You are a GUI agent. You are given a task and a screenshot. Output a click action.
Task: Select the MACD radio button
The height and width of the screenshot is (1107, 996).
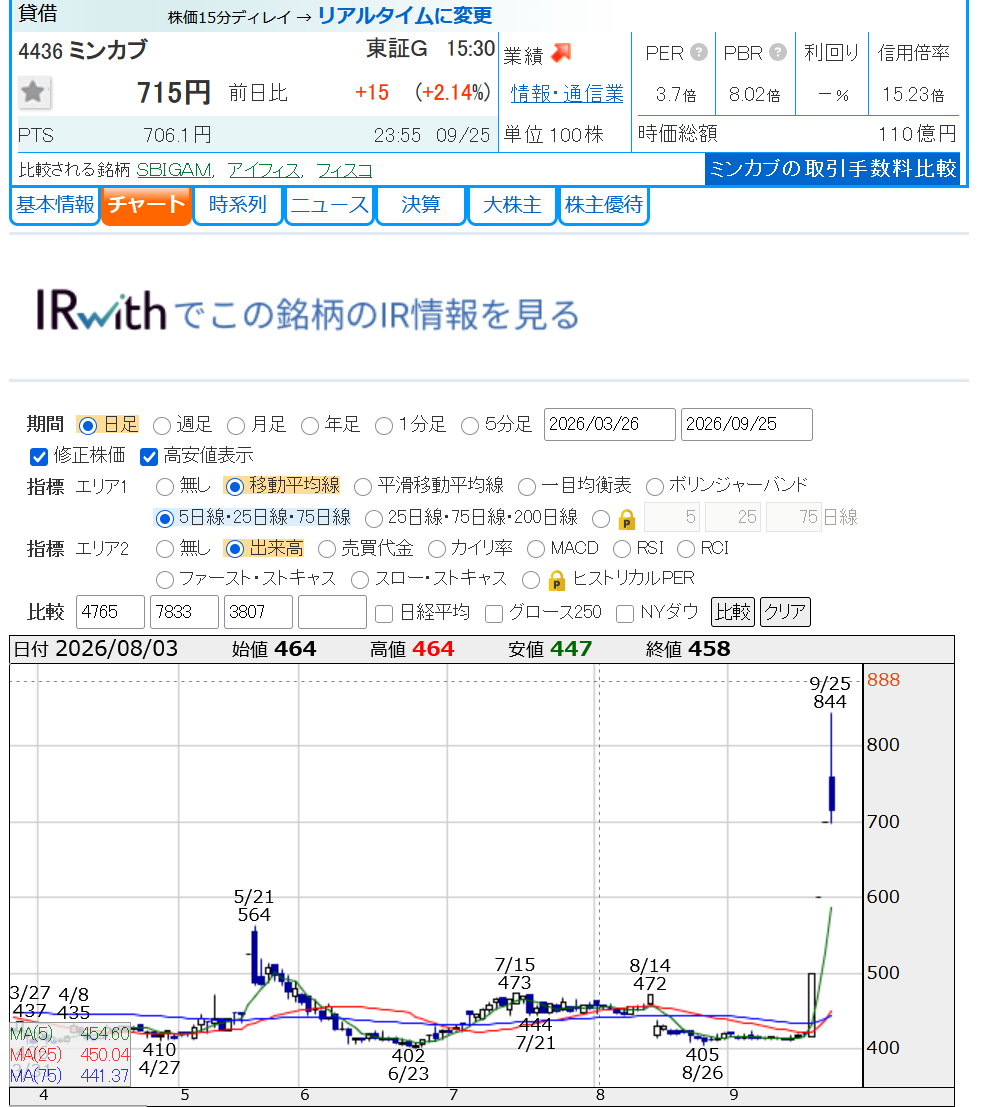pos(536,549)
